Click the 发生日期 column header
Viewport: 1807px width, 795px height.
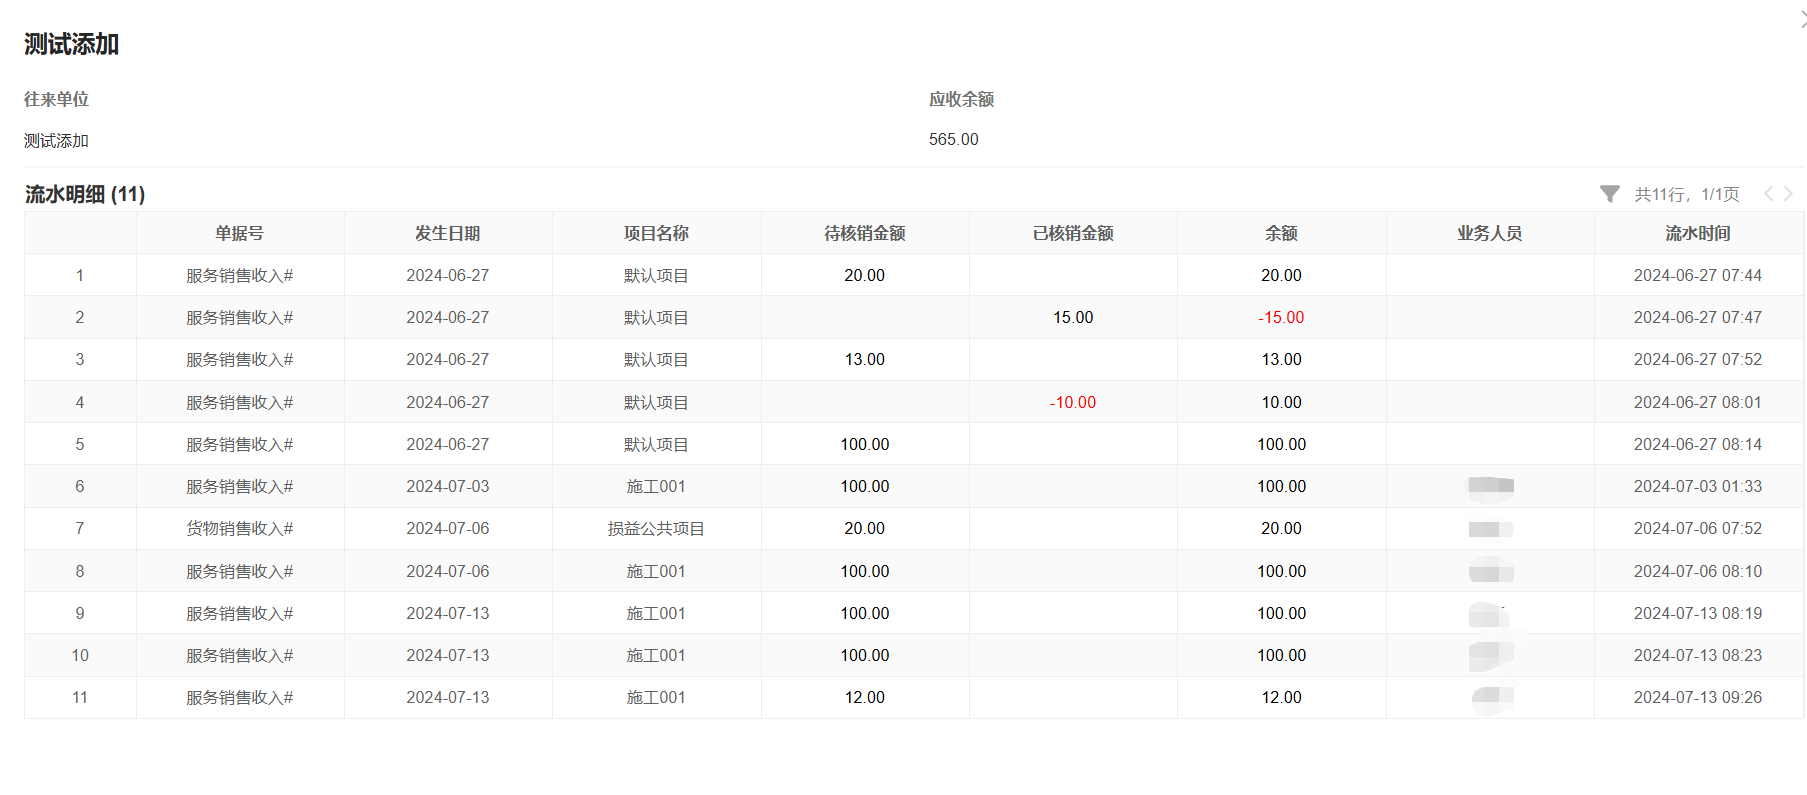[448, 233]
